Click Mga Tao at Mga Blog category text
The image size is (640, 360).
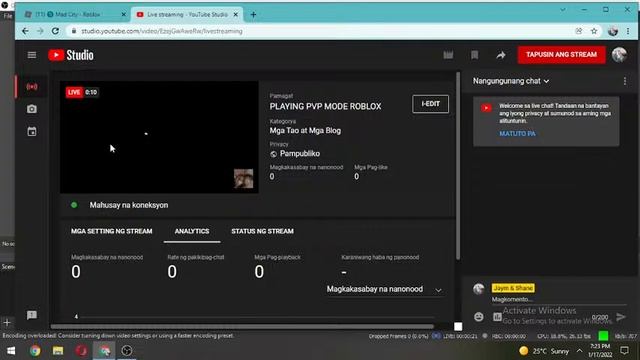click(305, 131)
